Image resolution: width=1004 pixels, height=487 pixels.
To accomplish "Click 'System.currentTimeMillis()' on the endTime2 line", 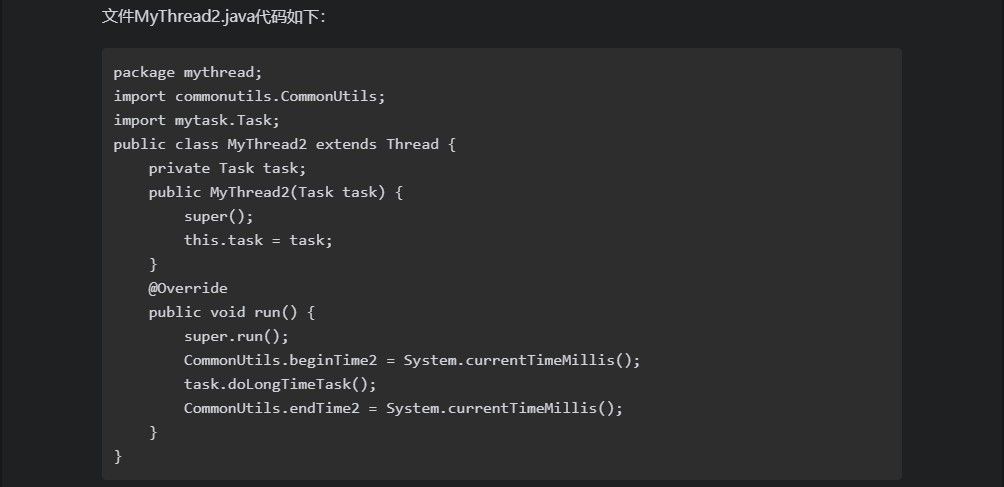I will 500,408.
